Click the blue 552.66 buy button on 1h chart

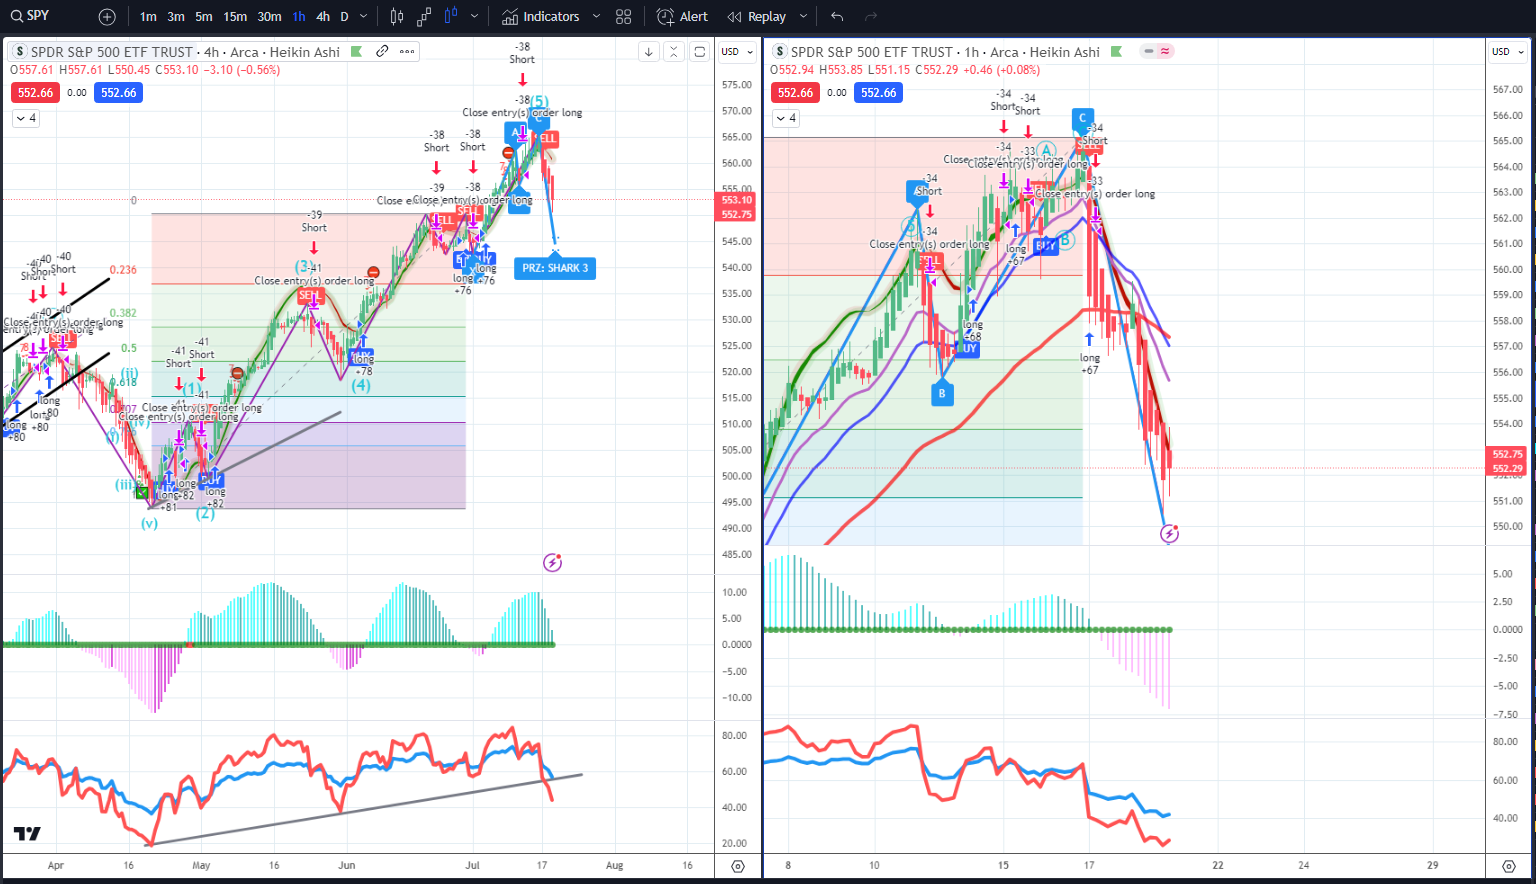(x=879, y=93)
